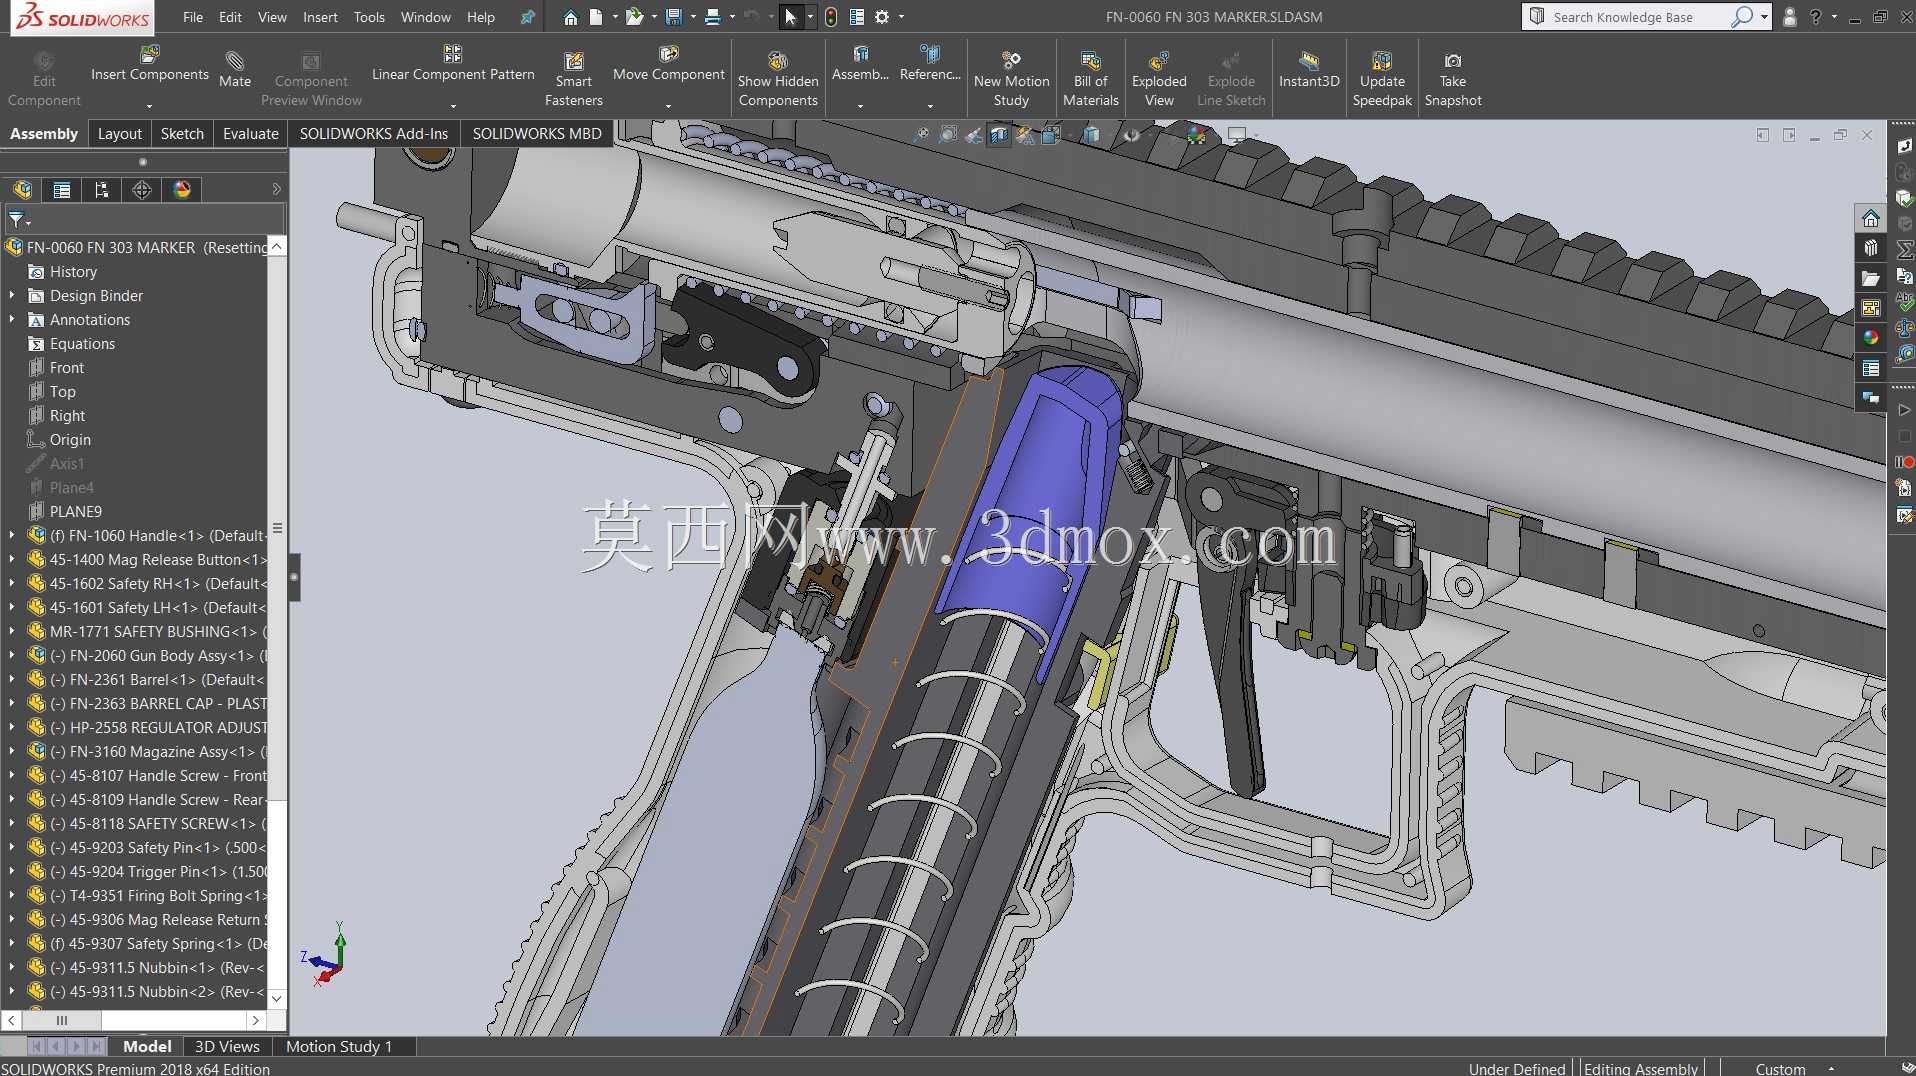This screenshot has width=1916, height=1076.
Task: Click the feature tree horizontal scroll right arrow
Action: point(255,1021)
